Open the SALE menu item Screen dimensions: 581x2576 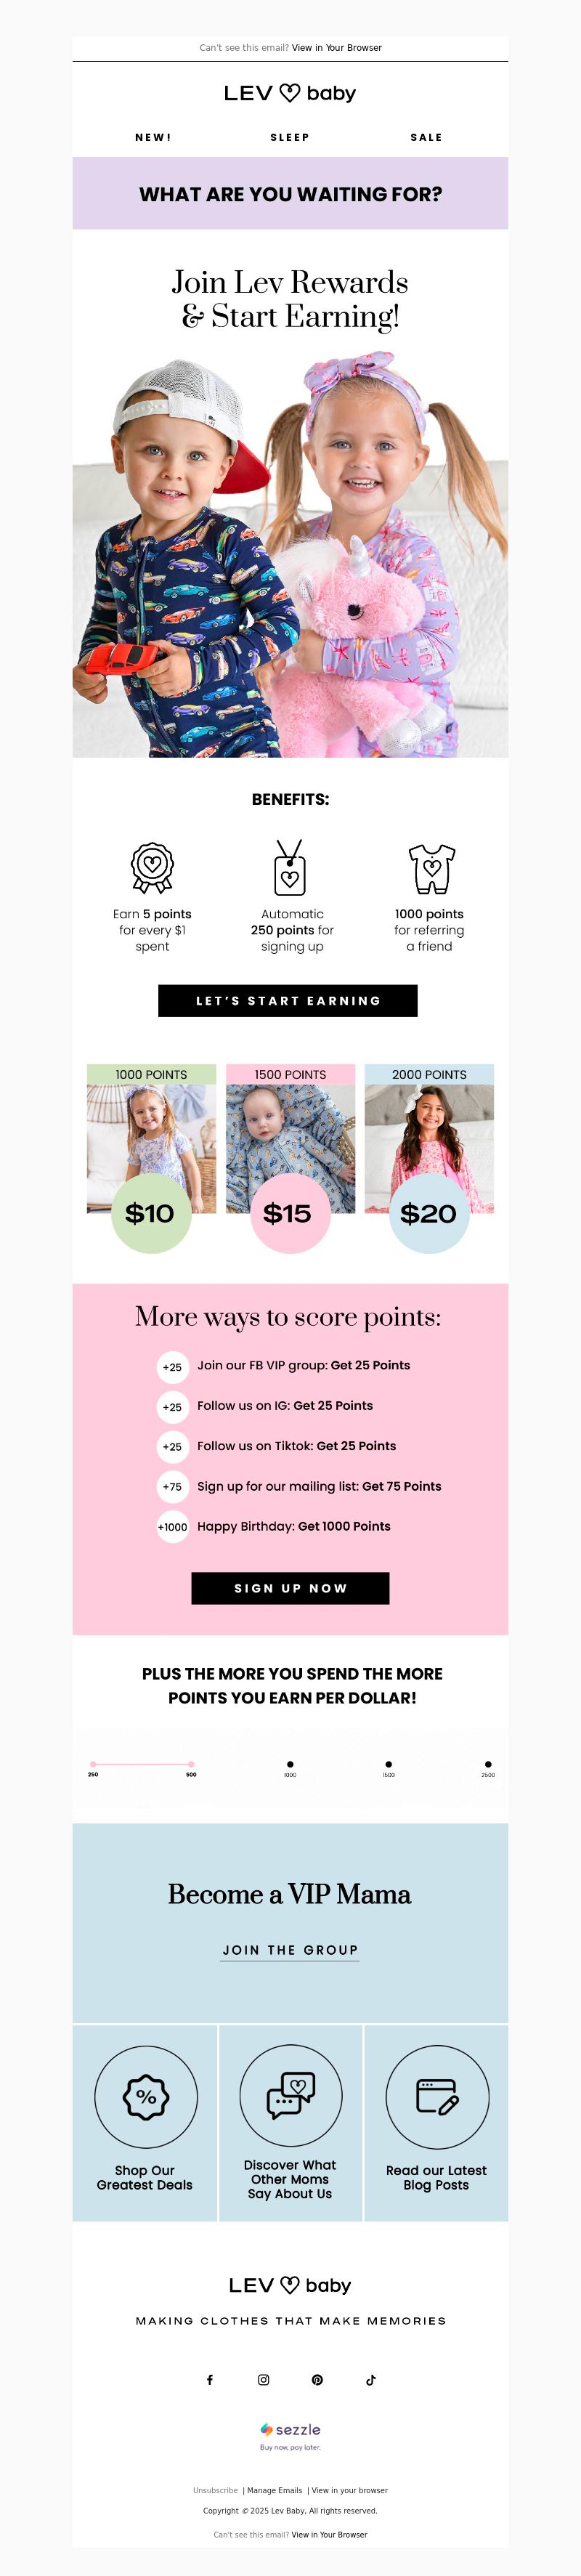pos(426,138)
